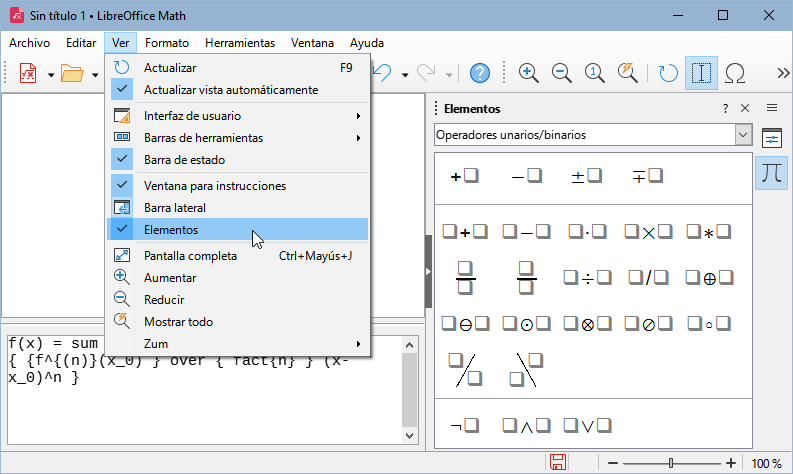Screen dimensions: 793x474
Task: Select the Elements pi deck icon
Action: 771,173
